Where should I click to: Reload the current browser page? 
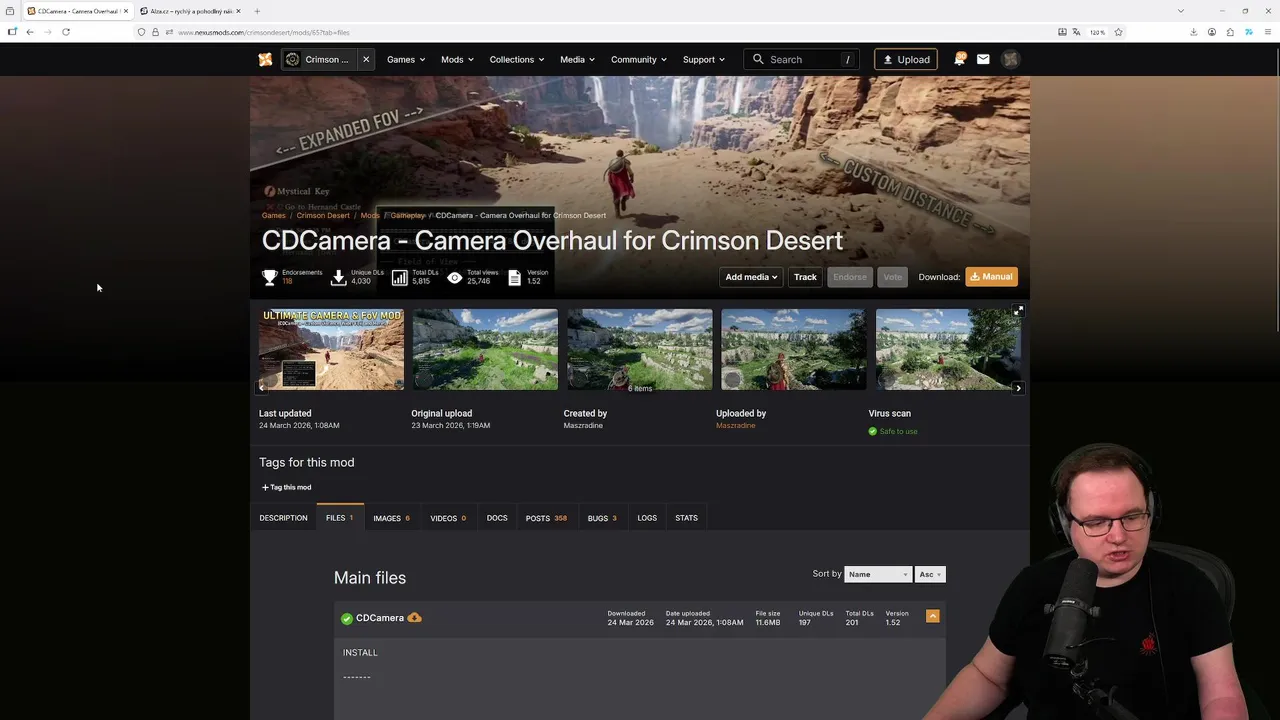click(x=66, y=32)
